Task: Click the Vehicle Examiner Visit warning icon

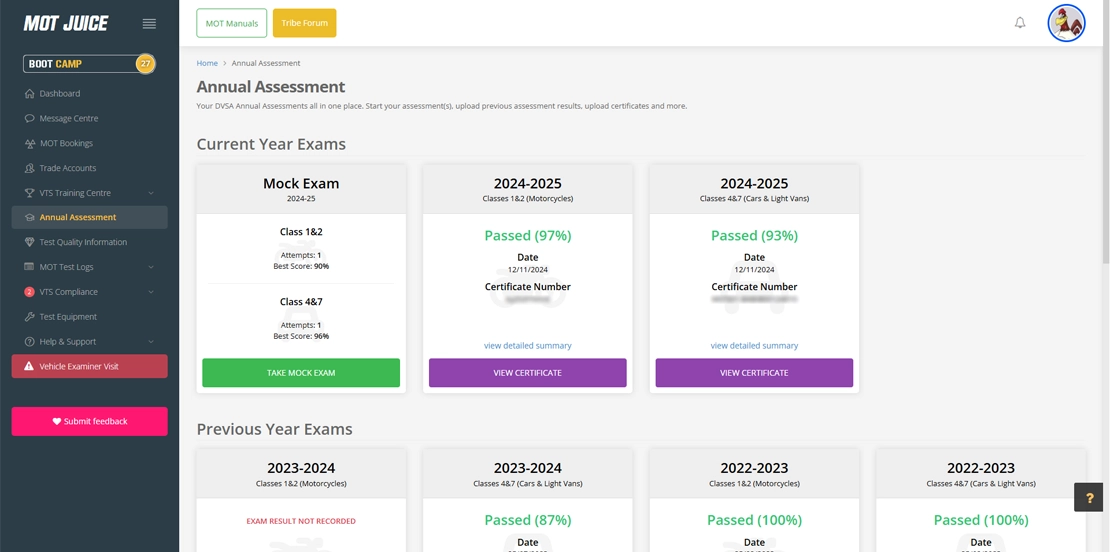Action: pyautogui.click(x=29, y=366)
